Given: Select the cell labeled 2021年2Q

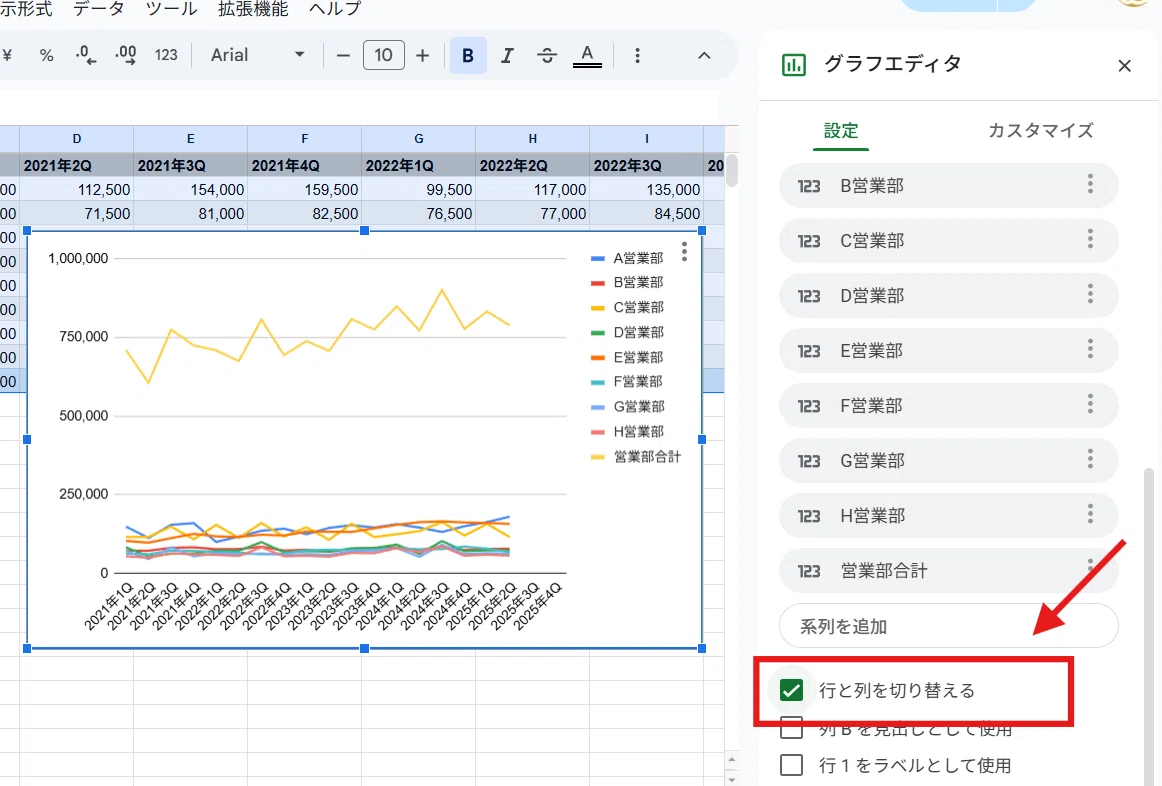Looking at the screenshot, I should [76, 165].
